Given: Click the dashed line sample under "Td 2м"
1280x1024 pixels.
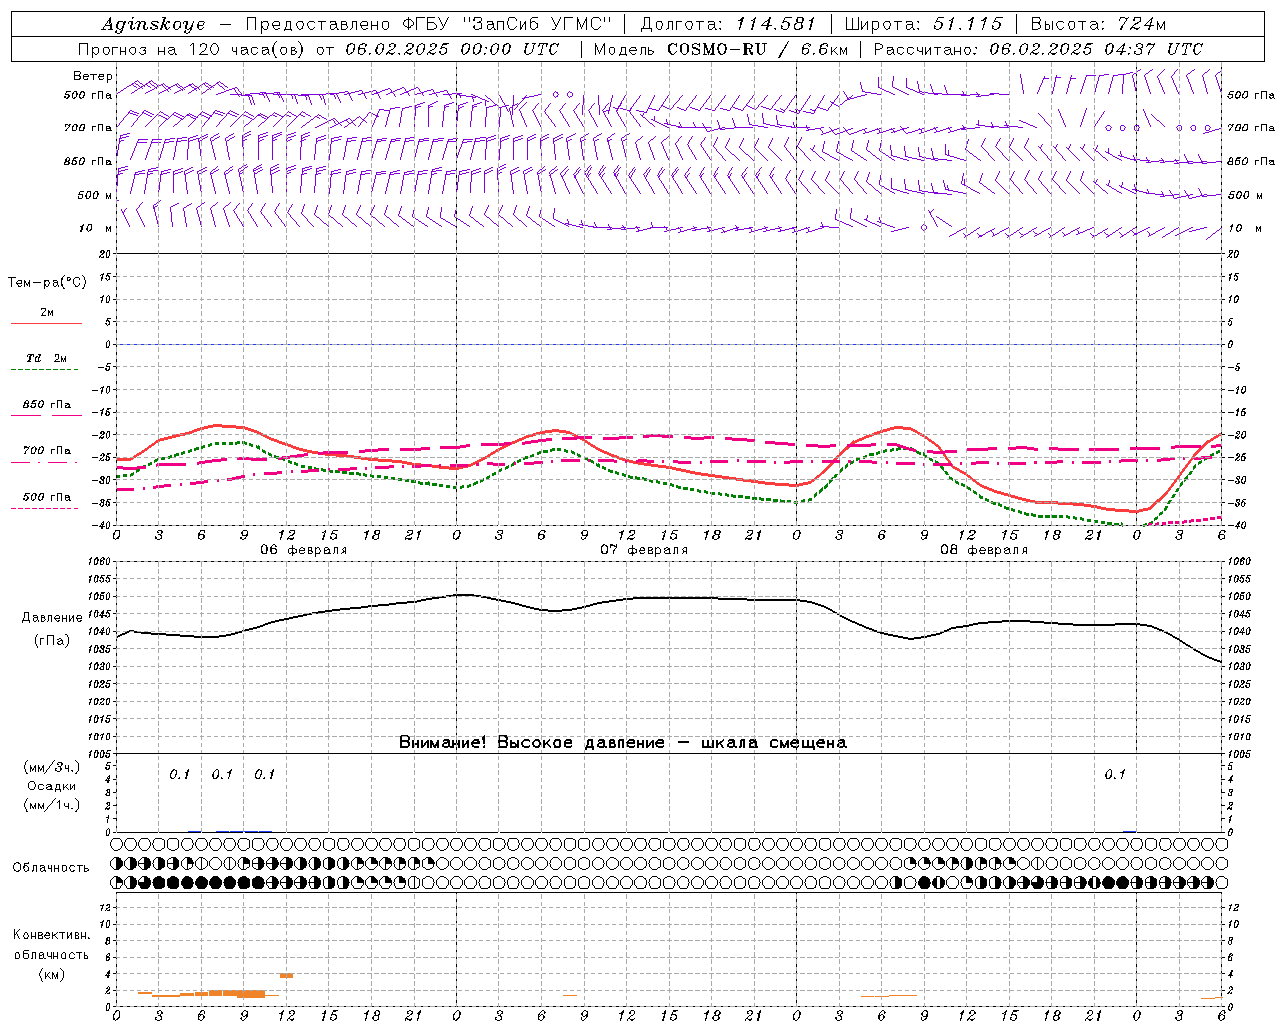Looking at the screenshot, I should [x=45, y=370].
